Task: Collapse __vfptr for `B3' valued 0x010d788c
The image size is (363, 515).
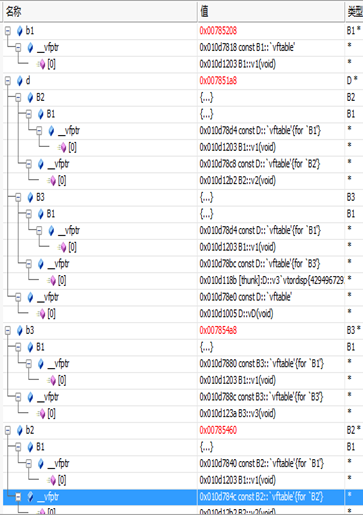Action: click(x=18, y=397)
